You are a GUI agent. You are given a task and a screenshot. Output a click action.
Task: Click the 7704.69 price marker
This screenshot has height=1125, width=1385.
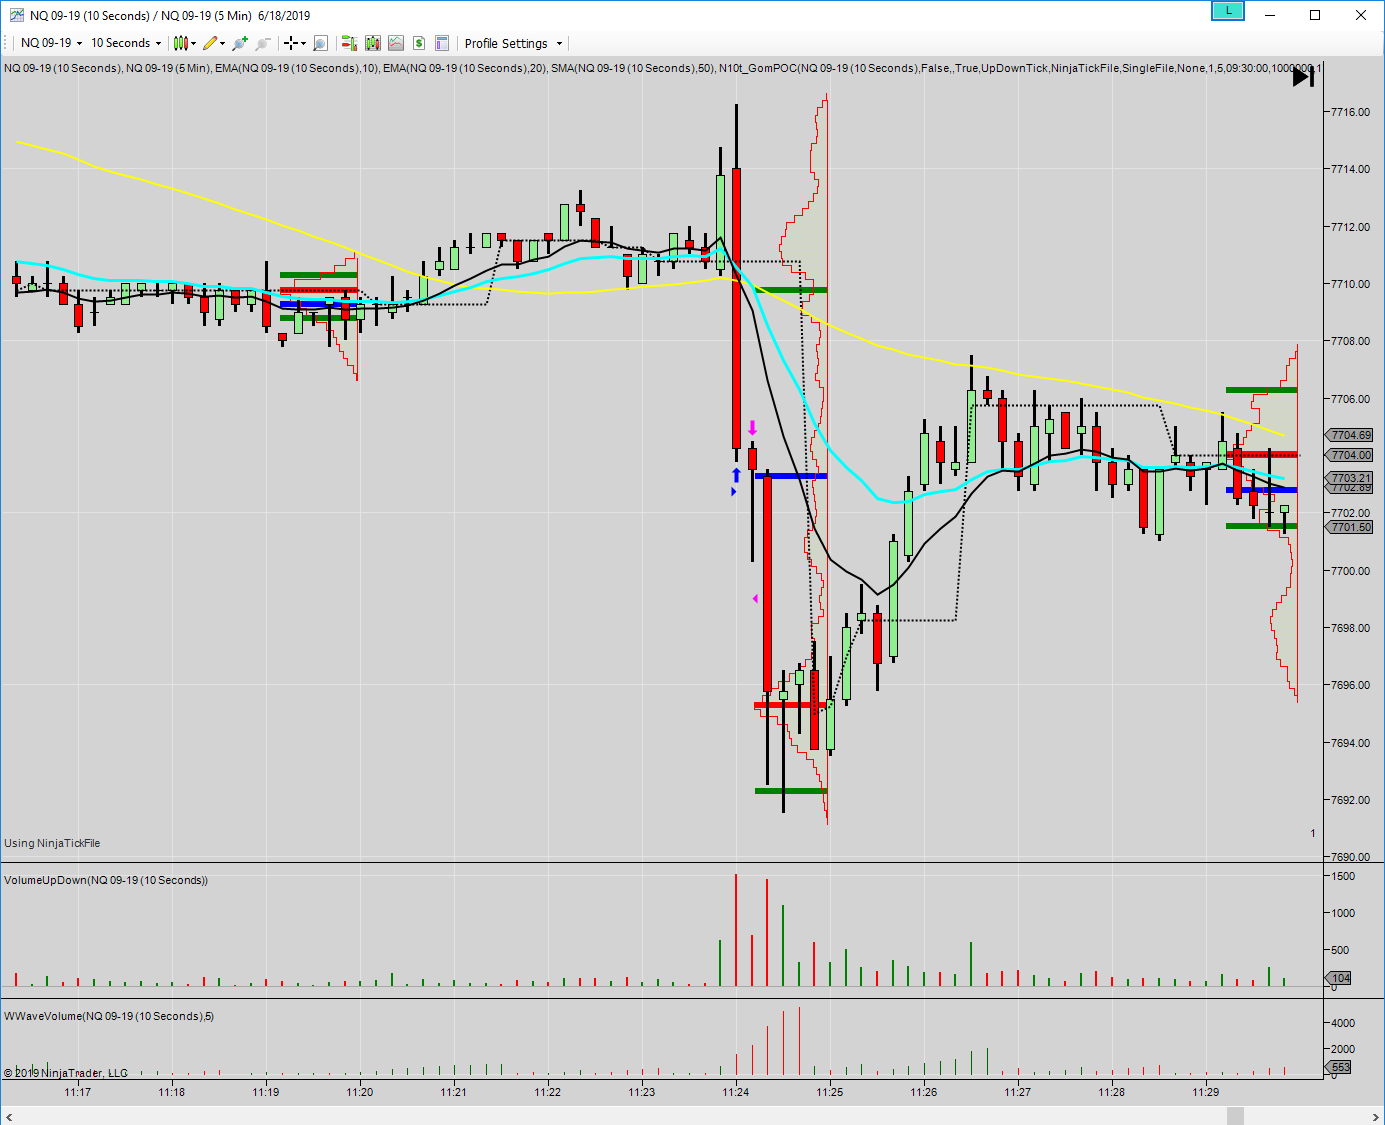pos(1351,435)
